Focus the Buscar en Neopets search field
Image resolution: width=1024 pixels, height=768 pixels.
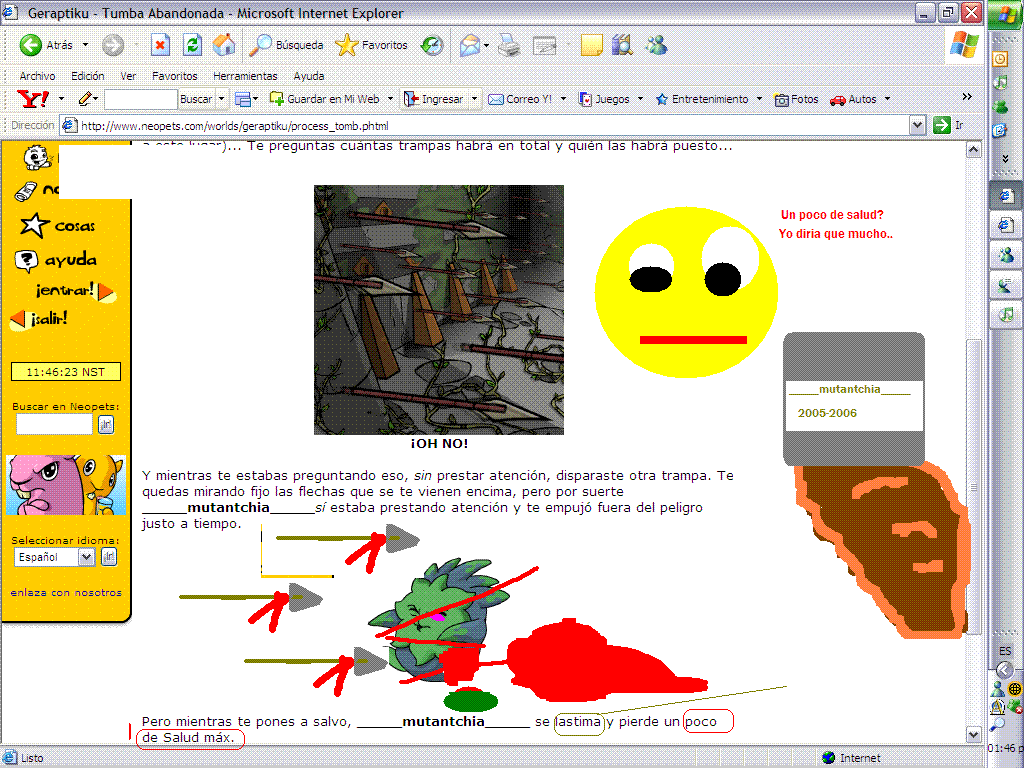tap(54, 425)
